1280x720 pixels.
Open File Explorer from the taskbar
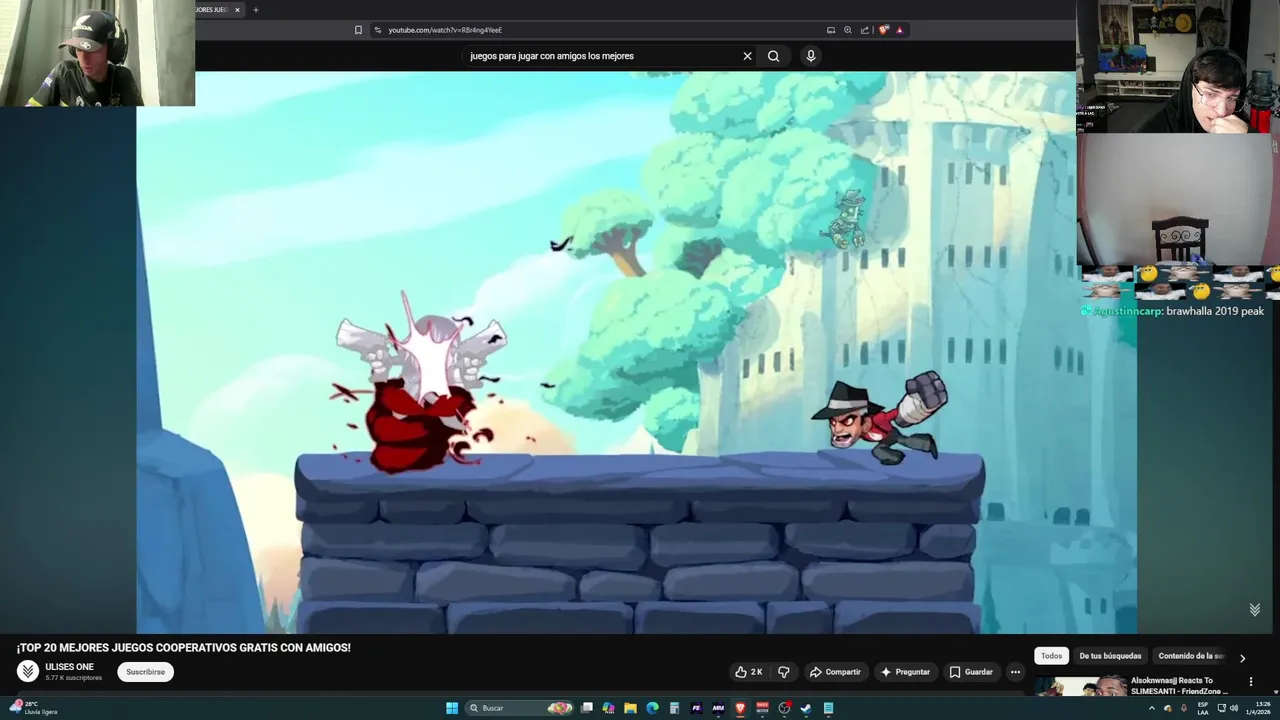pos(630,708)
